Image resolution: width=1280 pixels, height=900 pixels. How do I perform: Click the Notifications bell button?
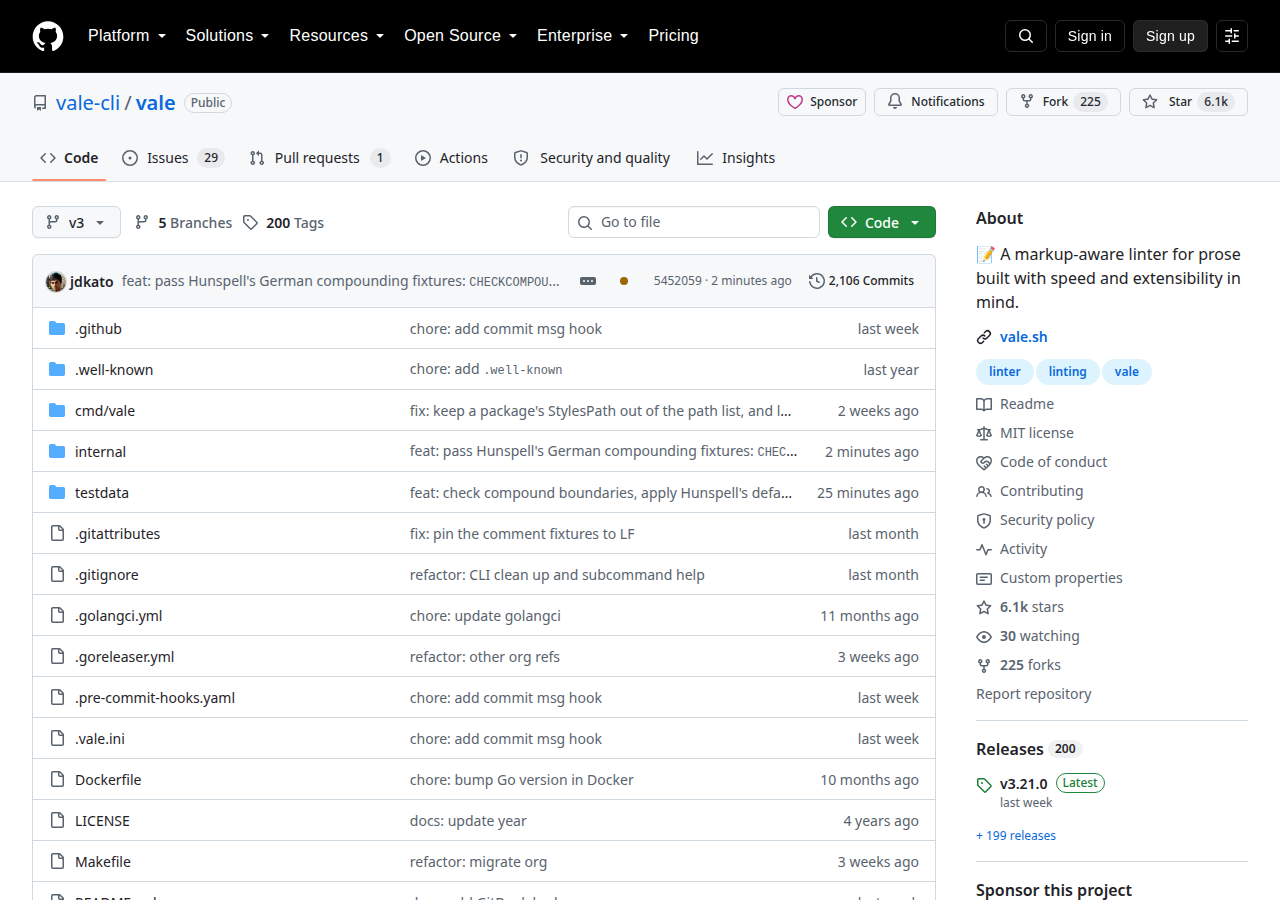click(x=936, y=102)
